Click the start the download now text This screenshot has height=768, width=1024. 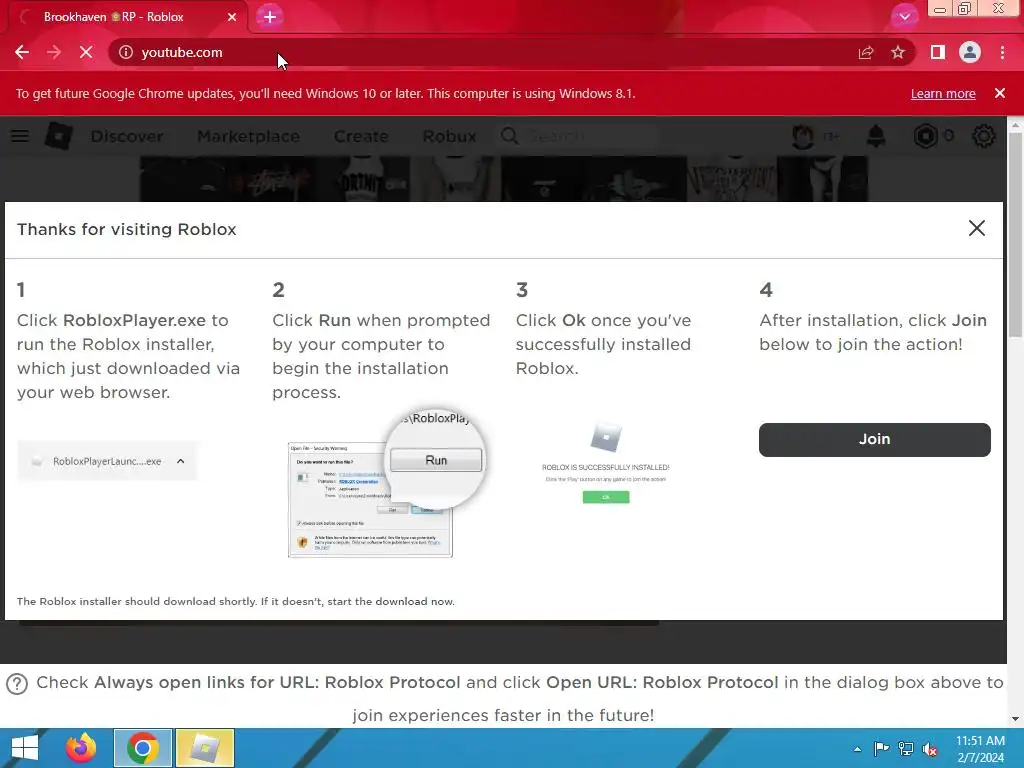pos(391,601)
